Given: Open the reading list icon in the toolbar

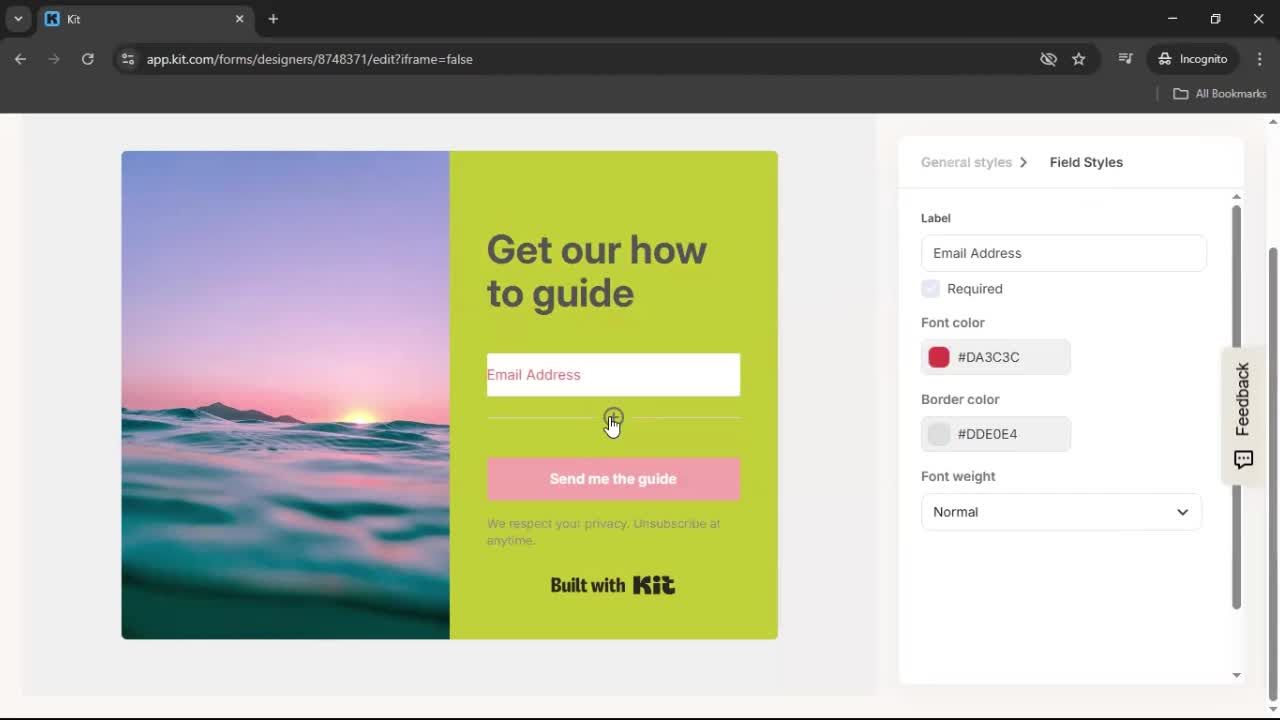Looking at the screenshot, I should (1125, 59).
